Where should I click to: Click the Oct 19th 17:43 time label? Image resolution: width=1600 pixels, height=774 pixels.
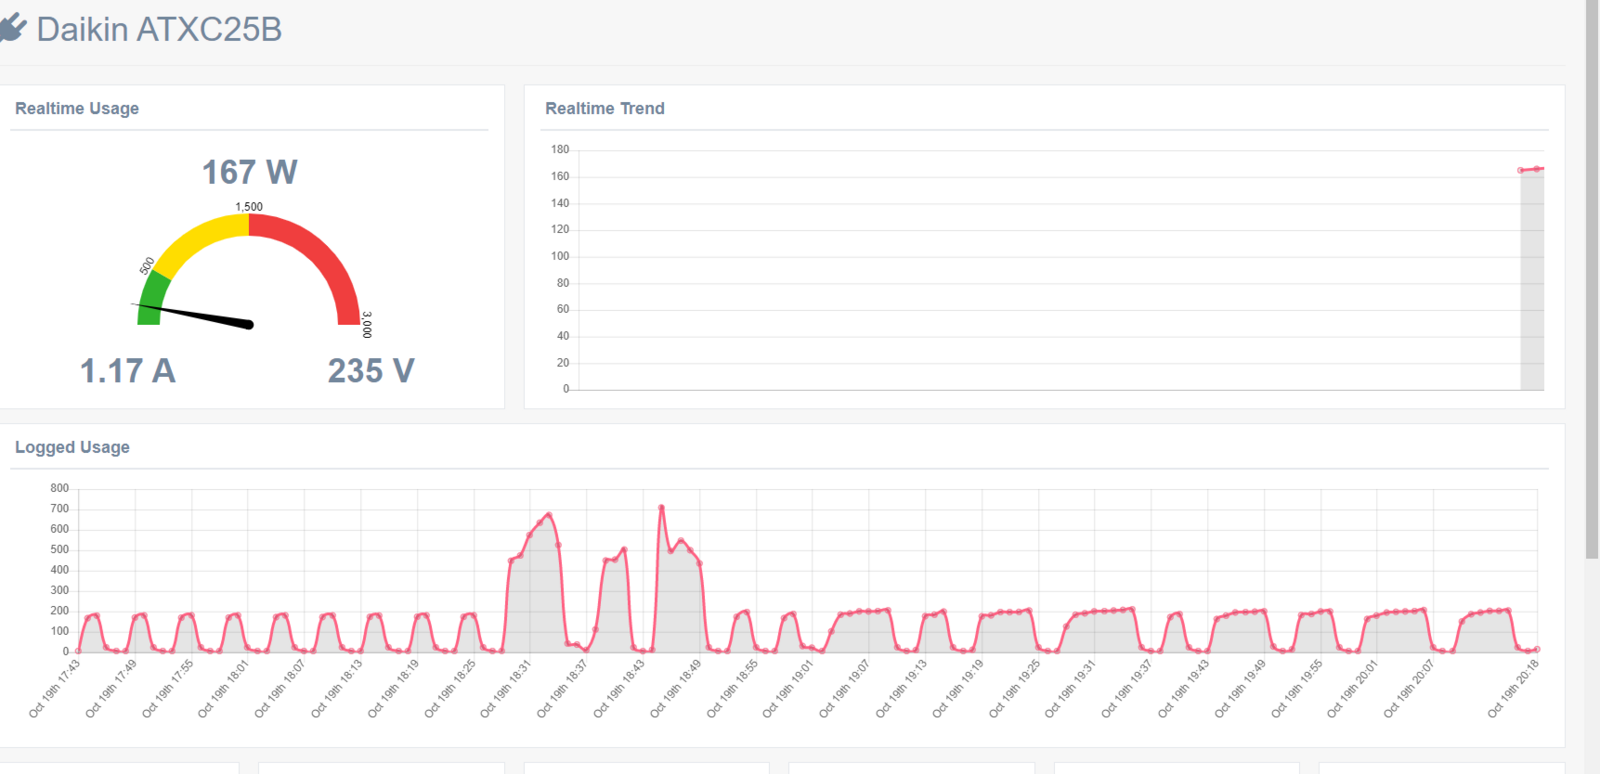coord(55,688)
